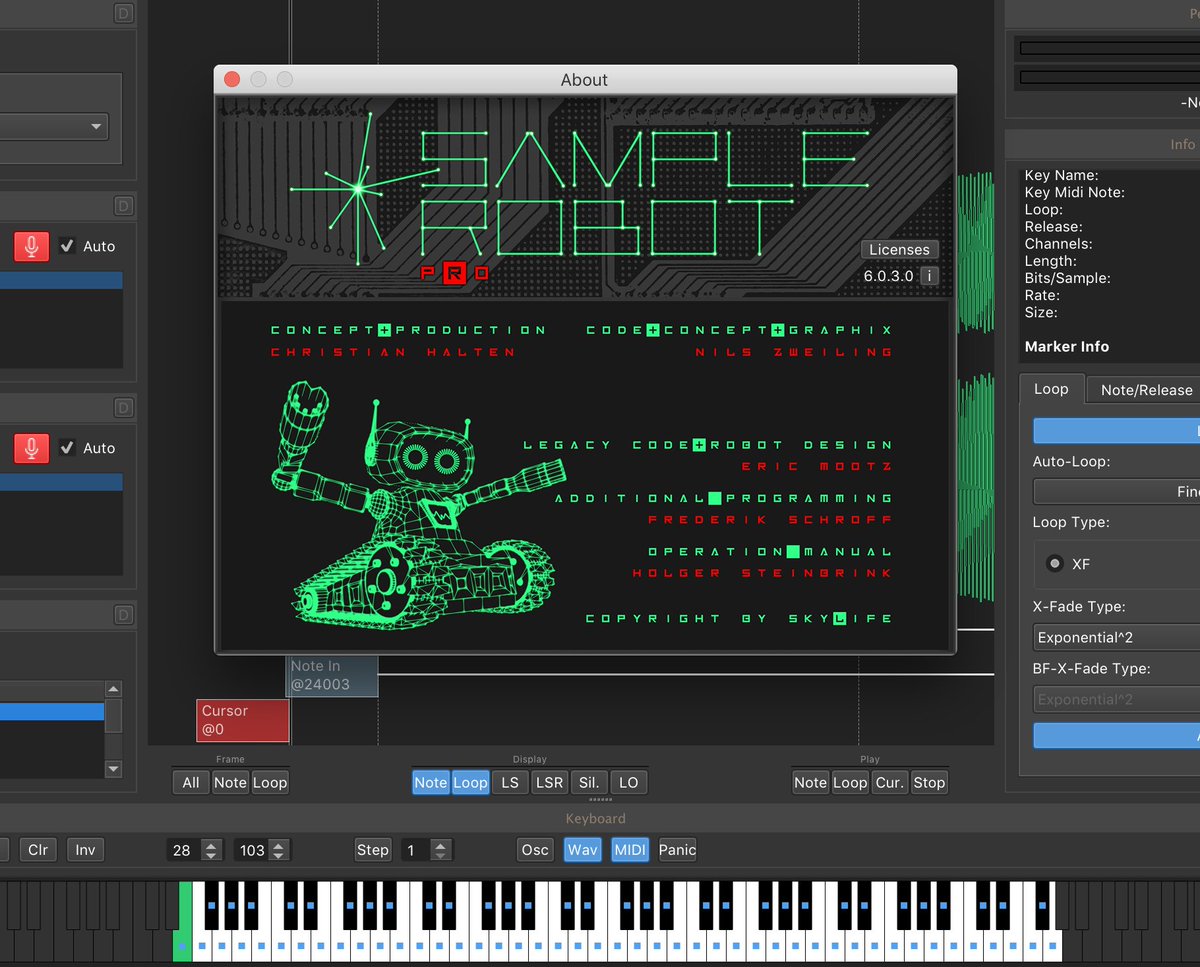
Task: Click stepper arrows beside the 103 value
Action: click(x=279, y=850)
